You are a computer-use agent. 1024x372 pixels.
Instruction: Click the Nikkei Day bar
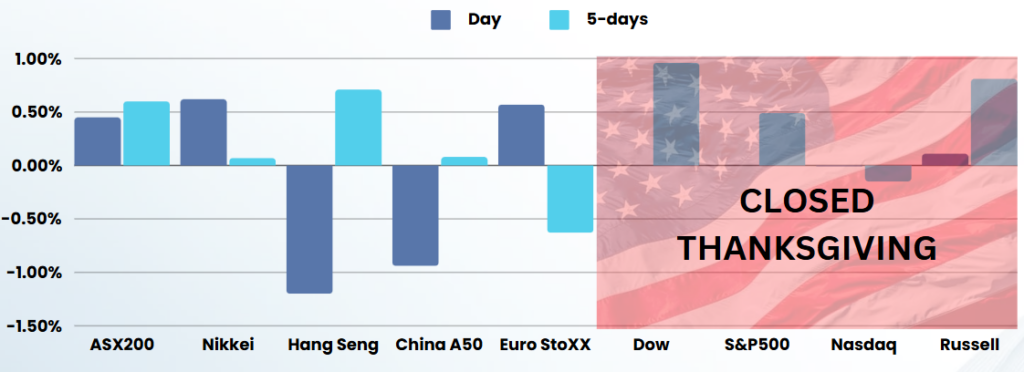point(204,132)
